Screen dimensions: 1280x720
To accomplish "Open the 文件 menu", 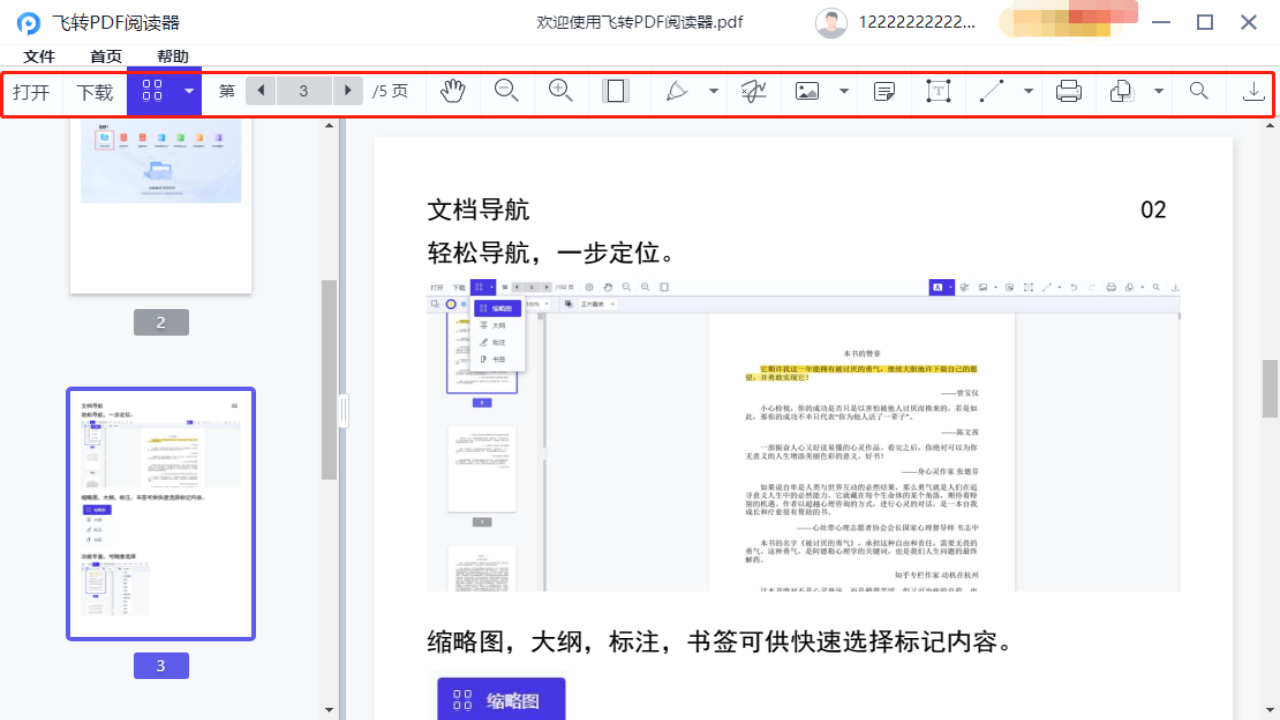I will tap(39, 56).
